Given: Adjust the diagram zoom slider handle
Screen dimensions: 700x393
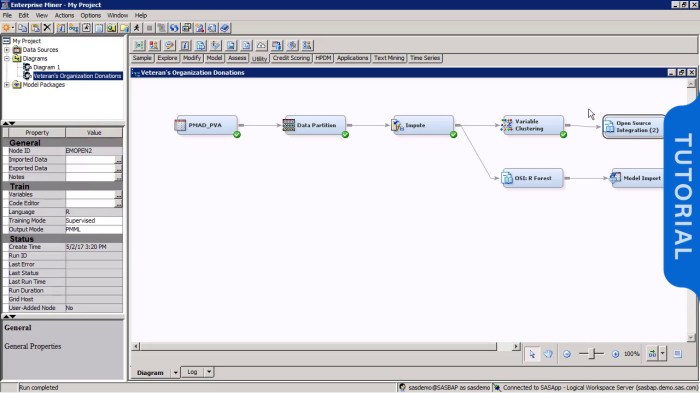Looking at the screenshot, I should point(592,354).
